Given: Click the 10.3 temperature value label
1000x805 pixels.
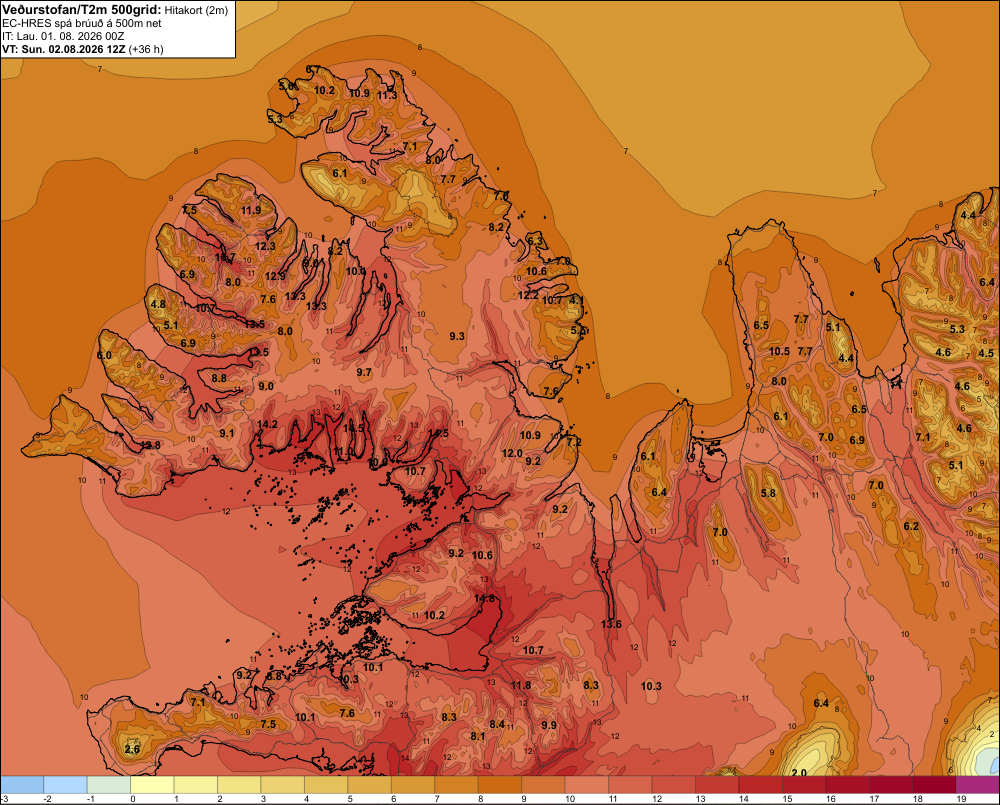Looking at the screenshot, I should coord(651,686).
